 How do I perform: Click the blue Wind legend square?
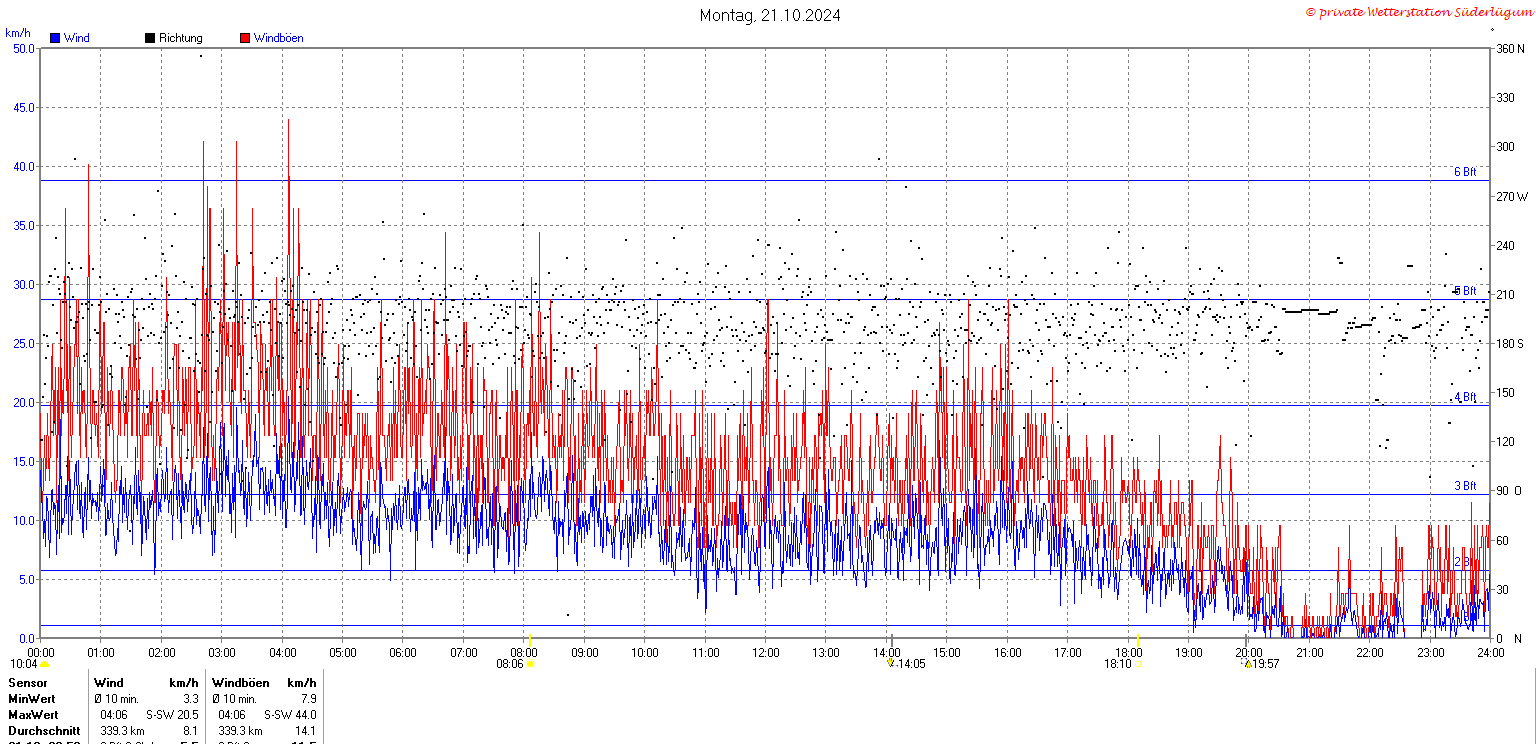point(55,38)
